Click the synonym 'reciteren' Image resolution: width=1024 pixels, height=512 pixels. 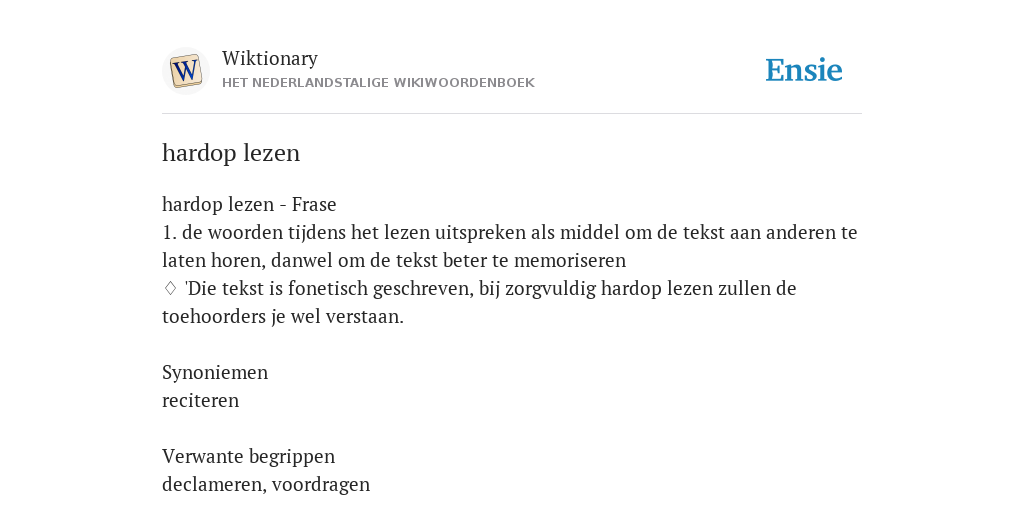200,400
